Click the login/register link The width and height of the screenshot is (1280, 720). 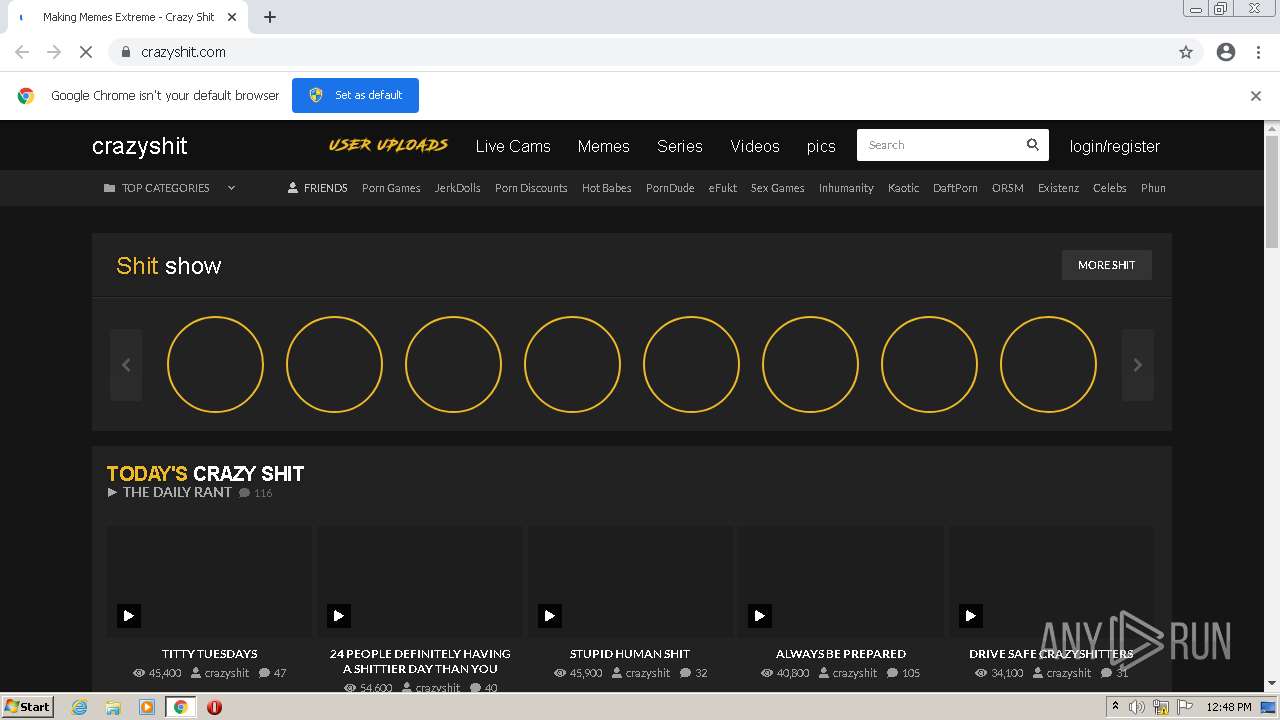pos(1115,146)
